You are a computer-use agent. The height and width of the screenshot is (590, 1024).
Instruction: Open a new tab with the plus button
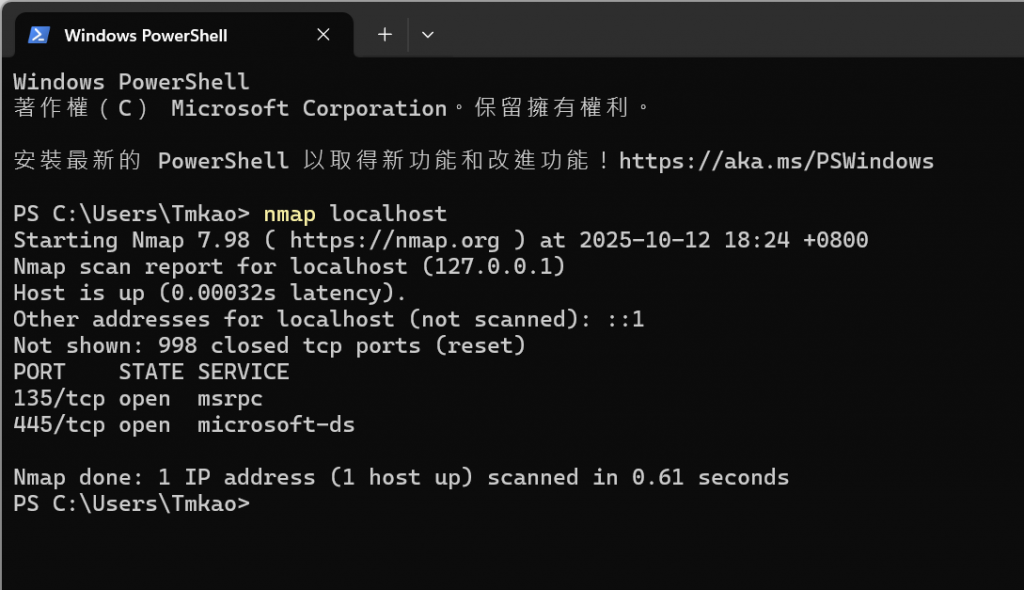(385, 35)
